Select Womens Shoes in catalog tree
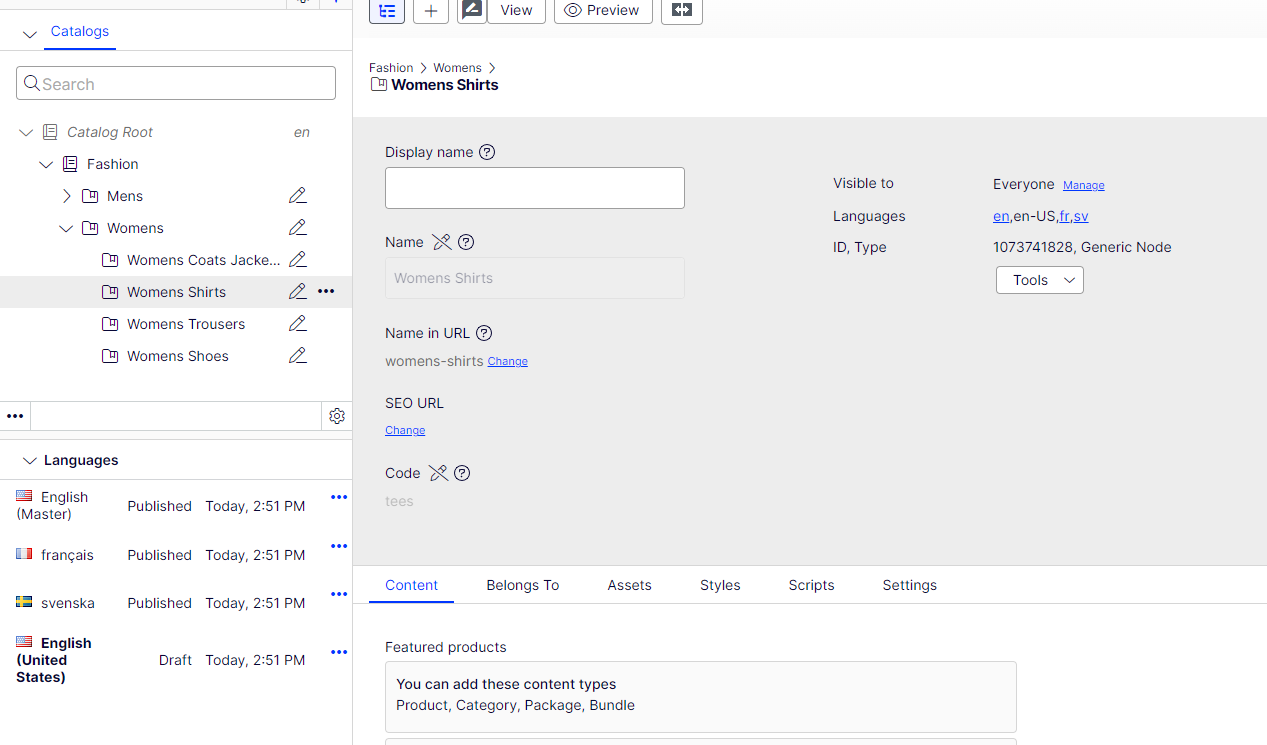This screenshot has width=1267, height=745. pos(178,356)
